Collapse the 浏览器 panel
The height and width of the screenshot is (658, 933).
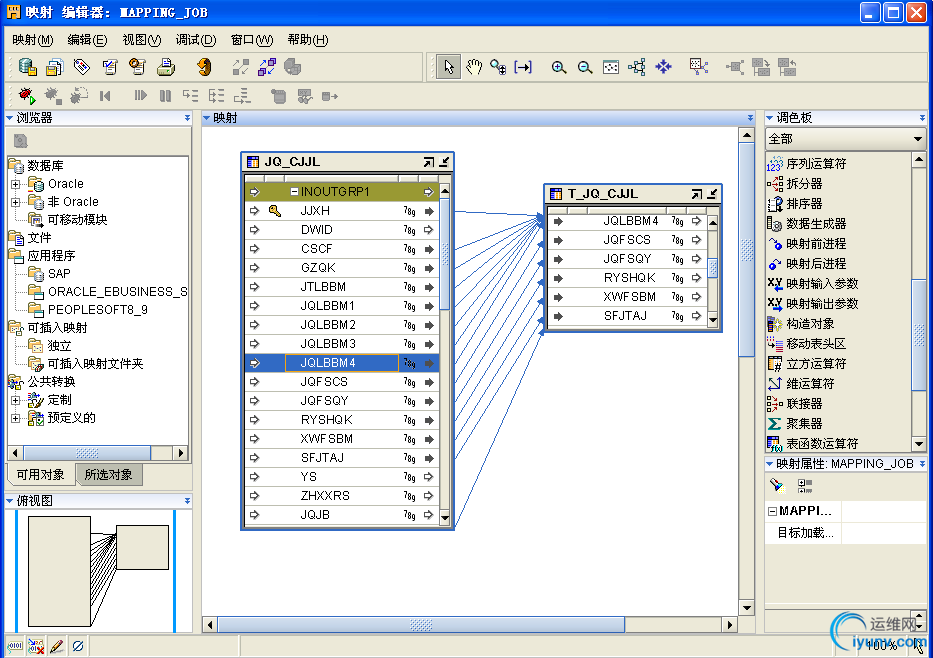coord(10,118)
